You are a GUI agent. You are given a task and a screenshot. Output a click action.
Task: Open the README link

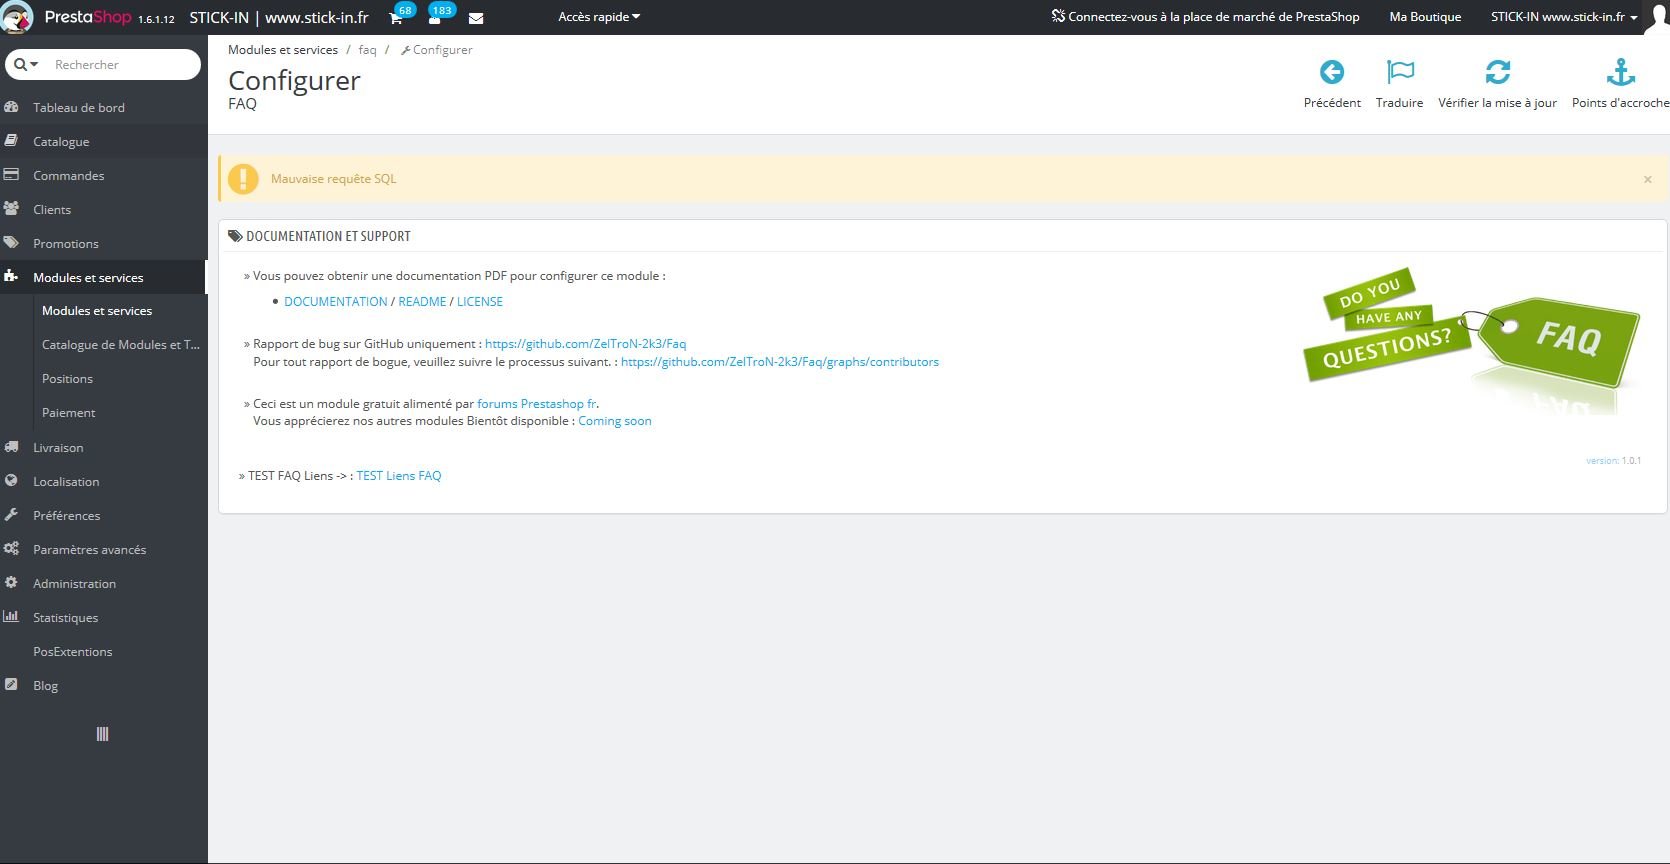click(x=422, y=301)
